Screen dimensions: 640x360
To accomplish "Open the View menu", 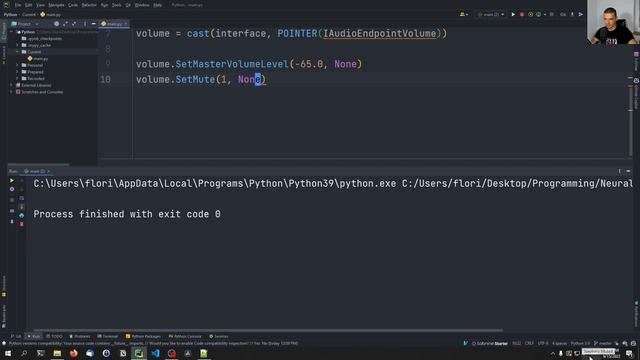I will [40, 5].
